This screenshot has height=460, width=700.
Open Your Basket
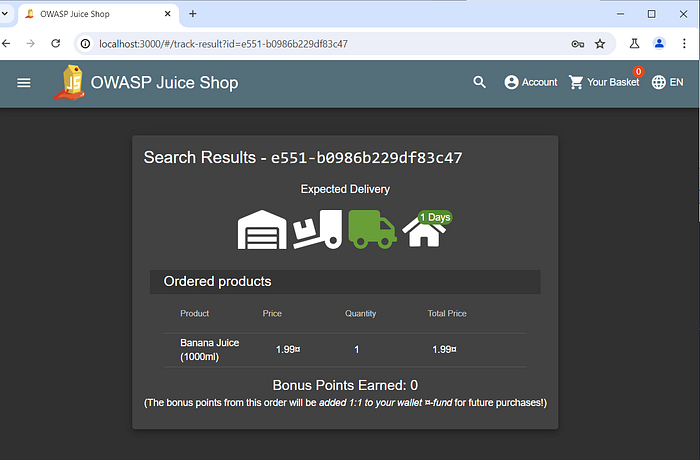click(x=604, y=82)
